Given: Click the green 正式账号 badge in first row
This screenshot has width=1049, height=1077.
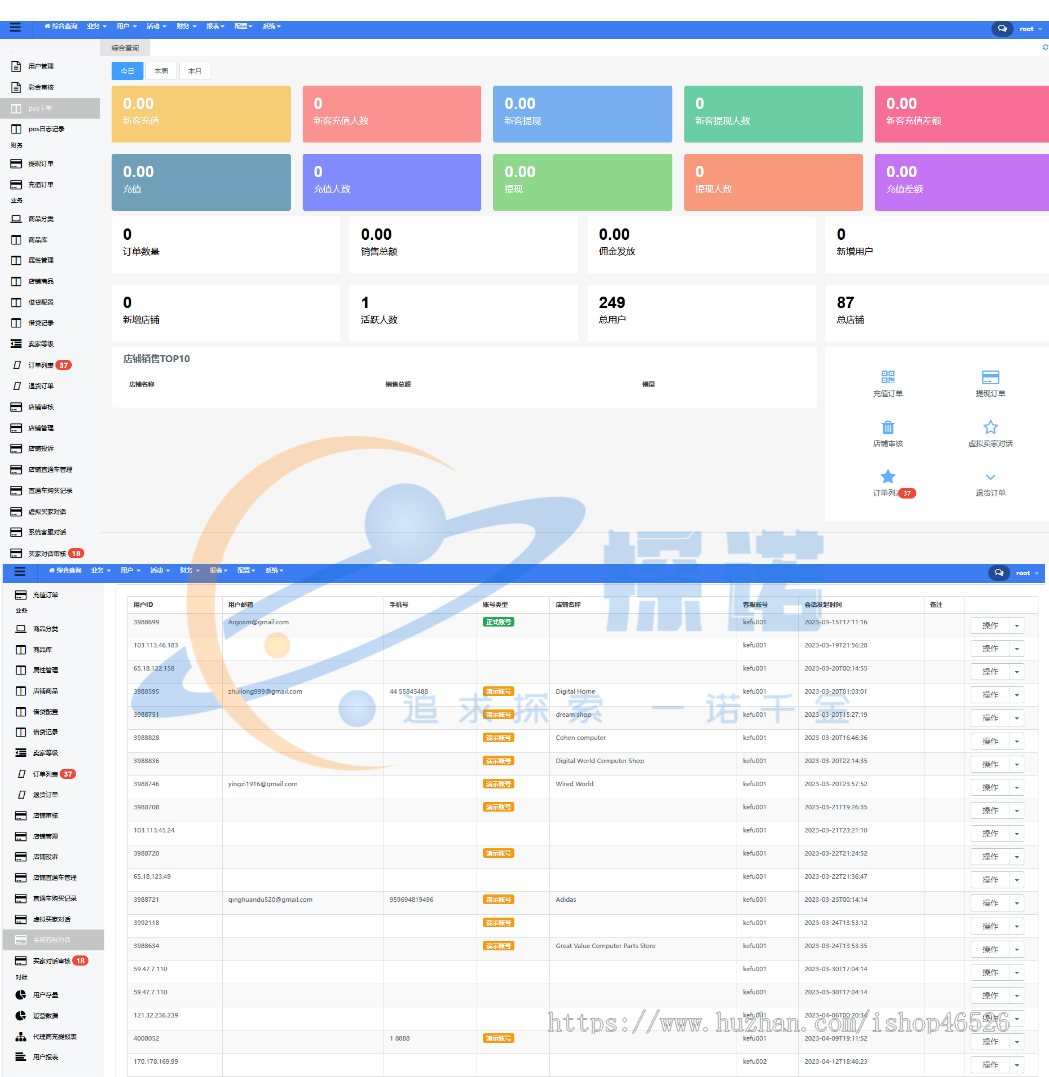Looking at the screenshot, I should click(x=498, y=622).
